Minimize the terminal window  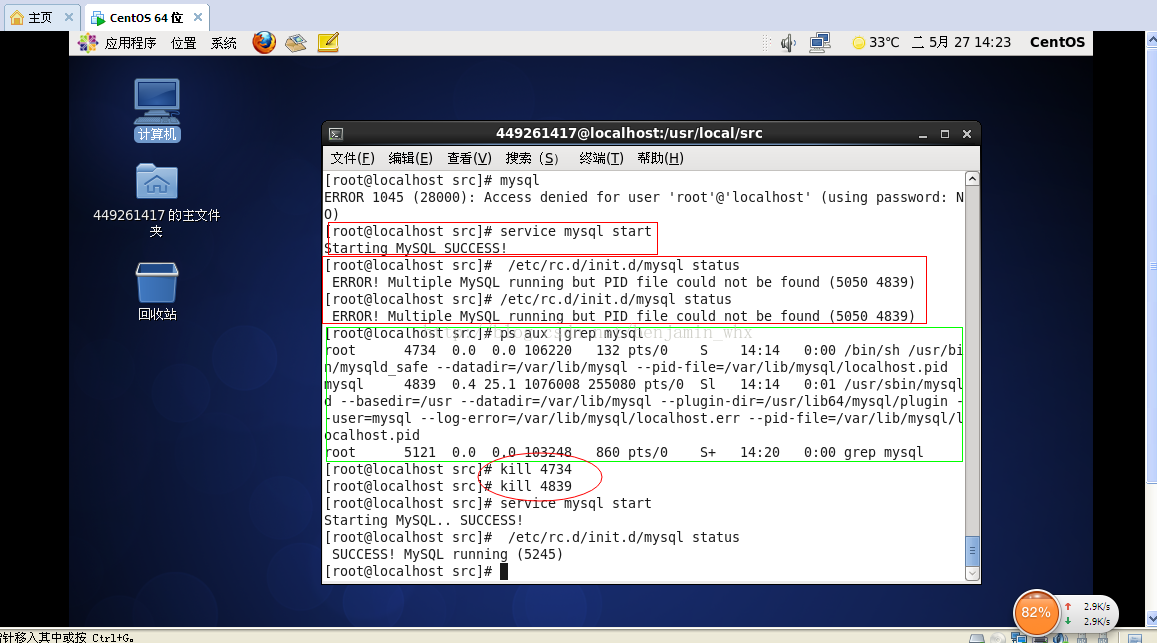pos(922,134)
